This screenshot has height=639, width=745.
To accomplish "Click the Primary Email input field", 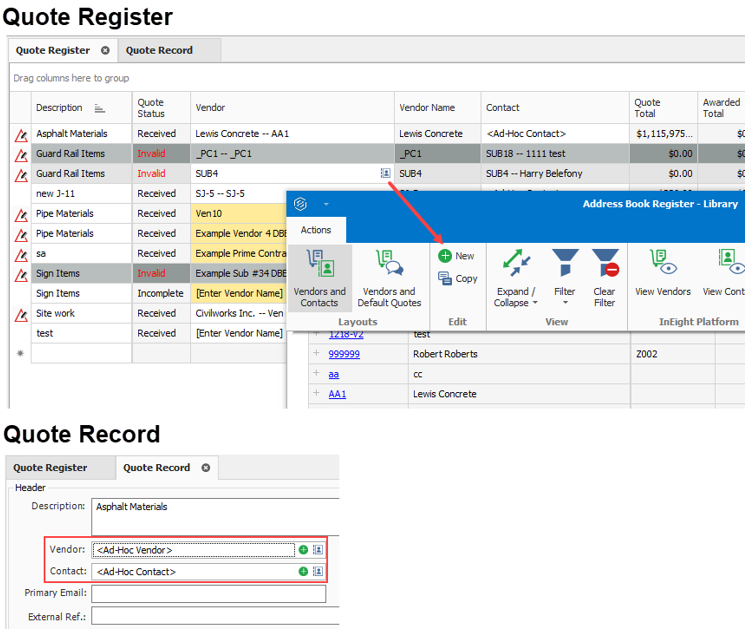I will click(x=208, y=594).
